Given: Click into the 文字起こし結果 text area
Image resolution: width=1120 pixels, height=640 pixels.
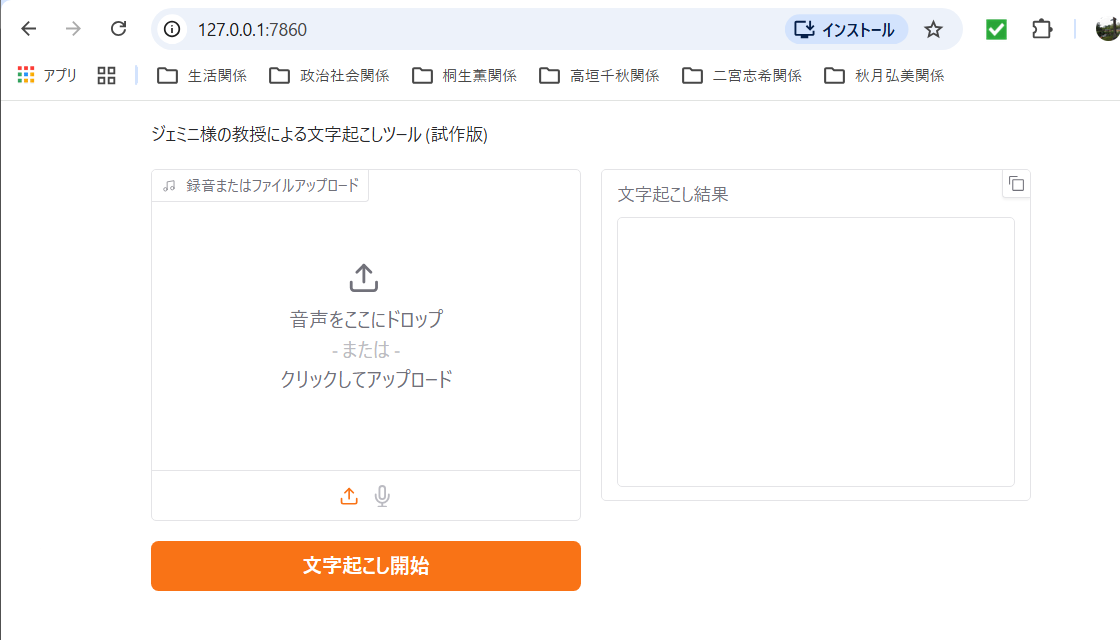Looking at the screenshot, I should click(816, 352).
